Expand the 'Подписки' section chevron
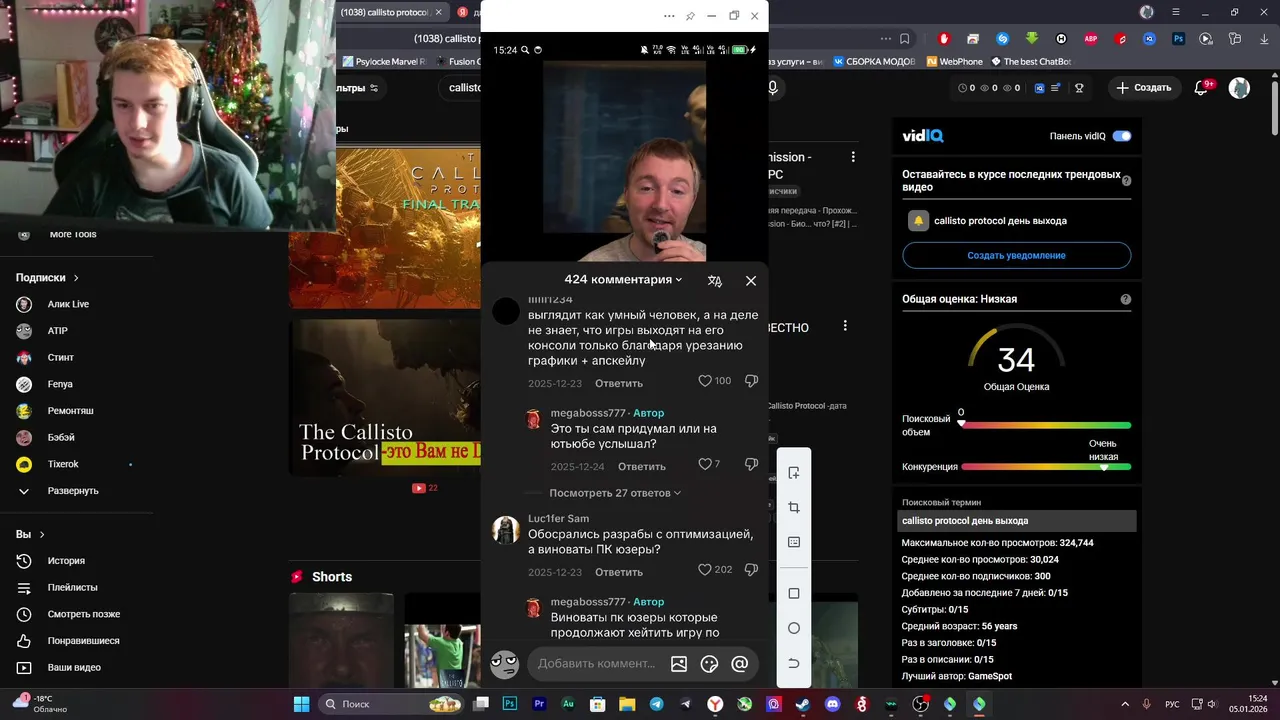This screenshot has height=720, width=1280. [76, 278]
